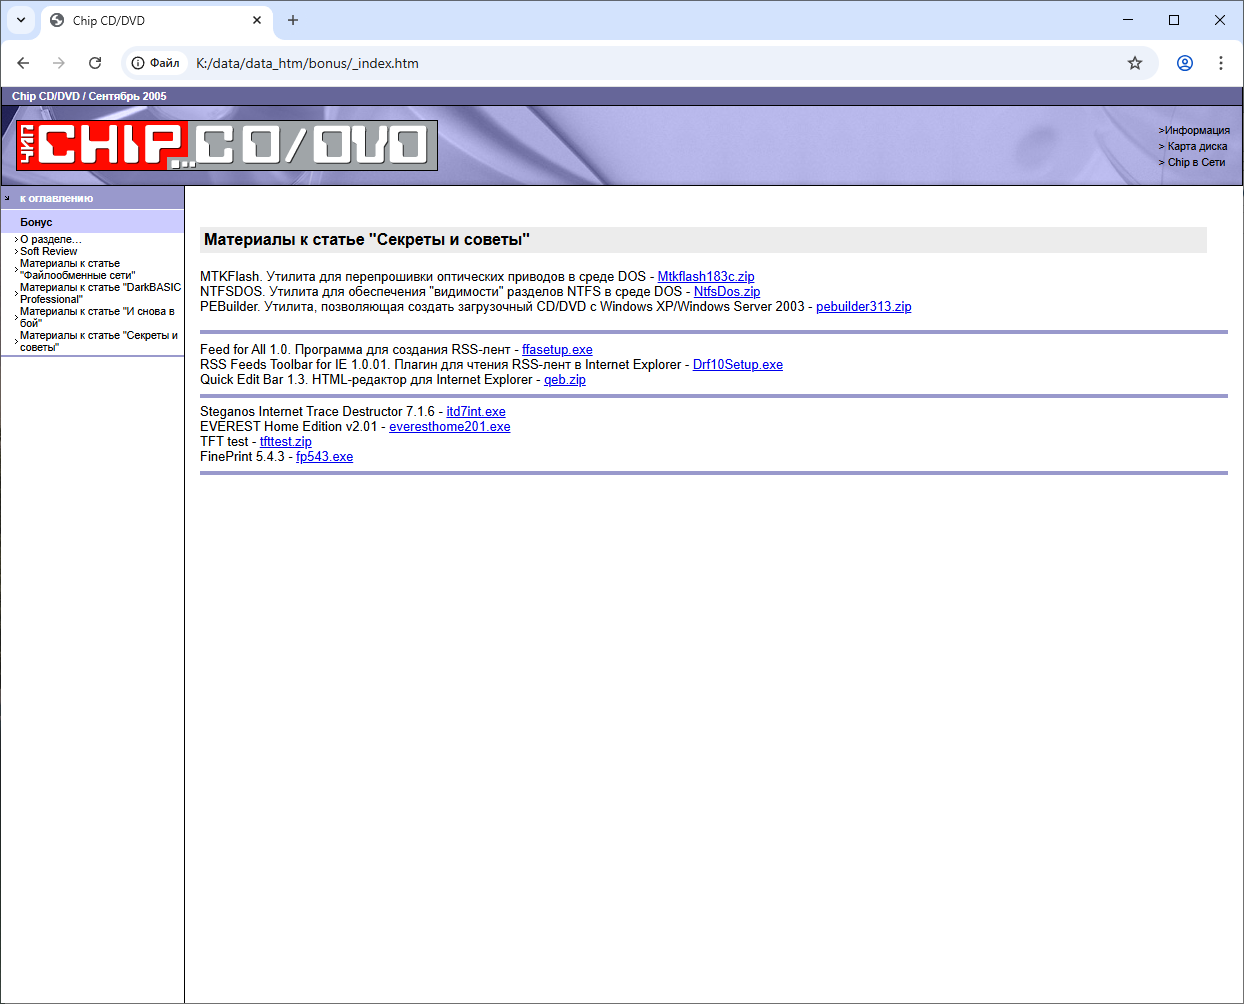Download everesthome201.exe
Screen dimensions: 1244x1004
[450, 427]
